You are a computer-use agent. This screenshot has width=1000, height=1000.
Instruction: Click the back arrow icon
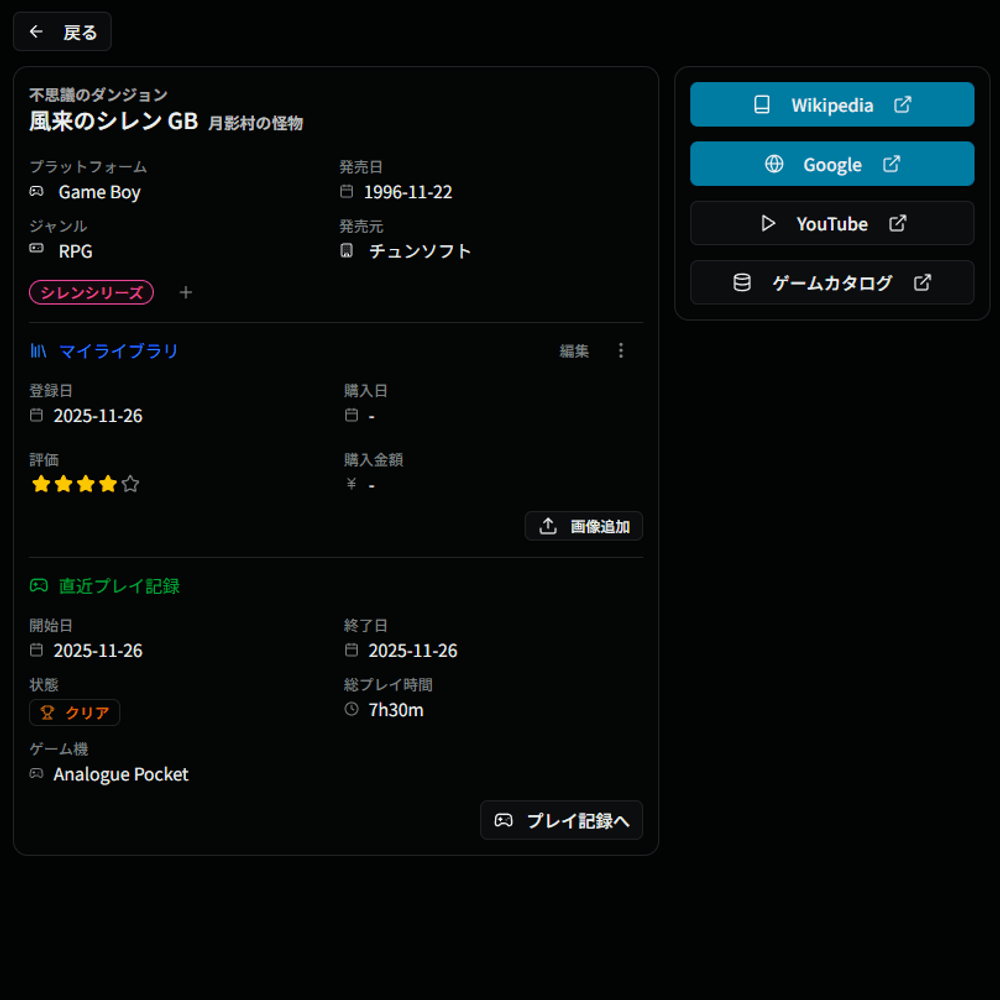pyautogui.click(x=36, y=31)
